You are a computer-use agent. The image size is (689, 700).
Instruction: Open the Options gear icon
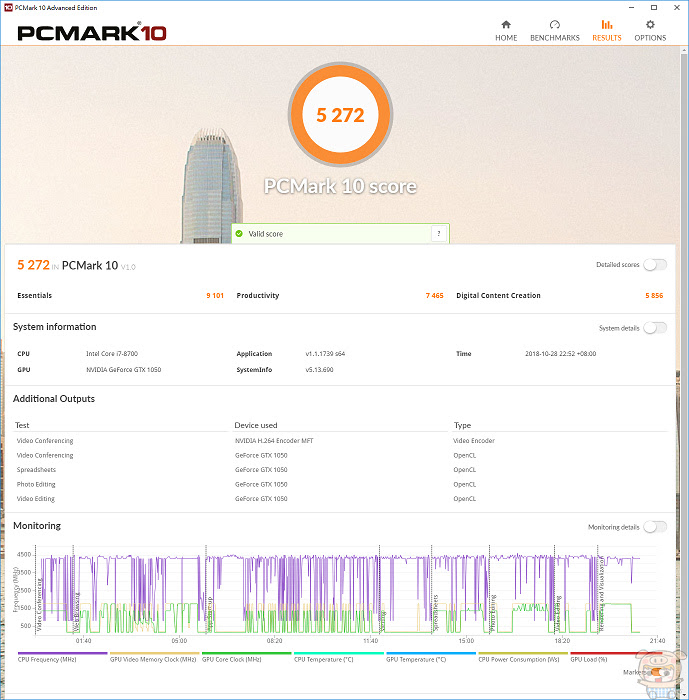[x=650, y=25]
